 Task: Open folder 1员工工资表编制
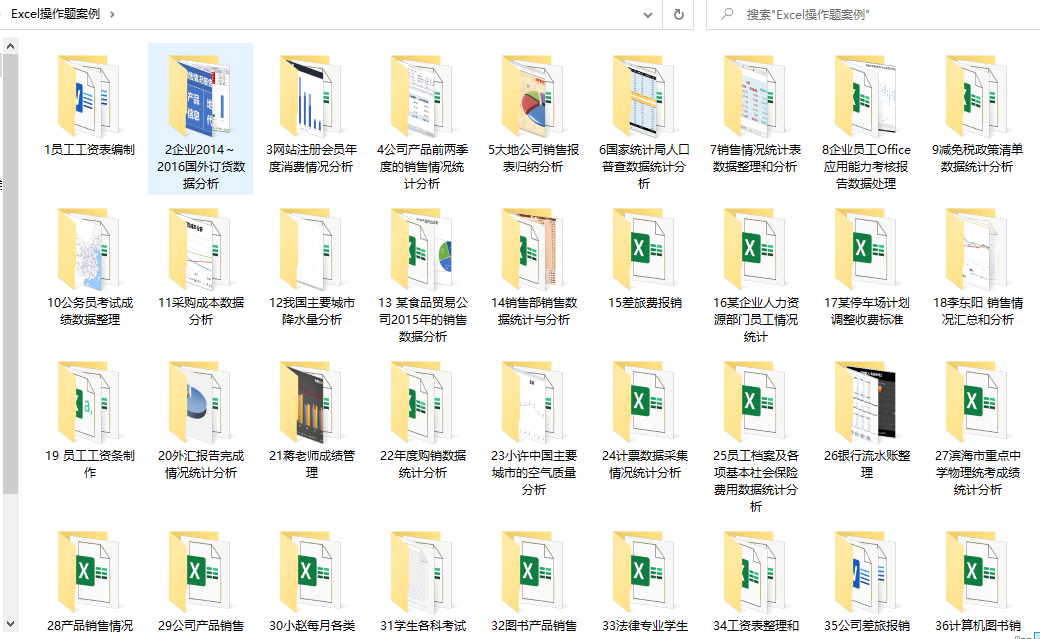[x=90, y=105]
